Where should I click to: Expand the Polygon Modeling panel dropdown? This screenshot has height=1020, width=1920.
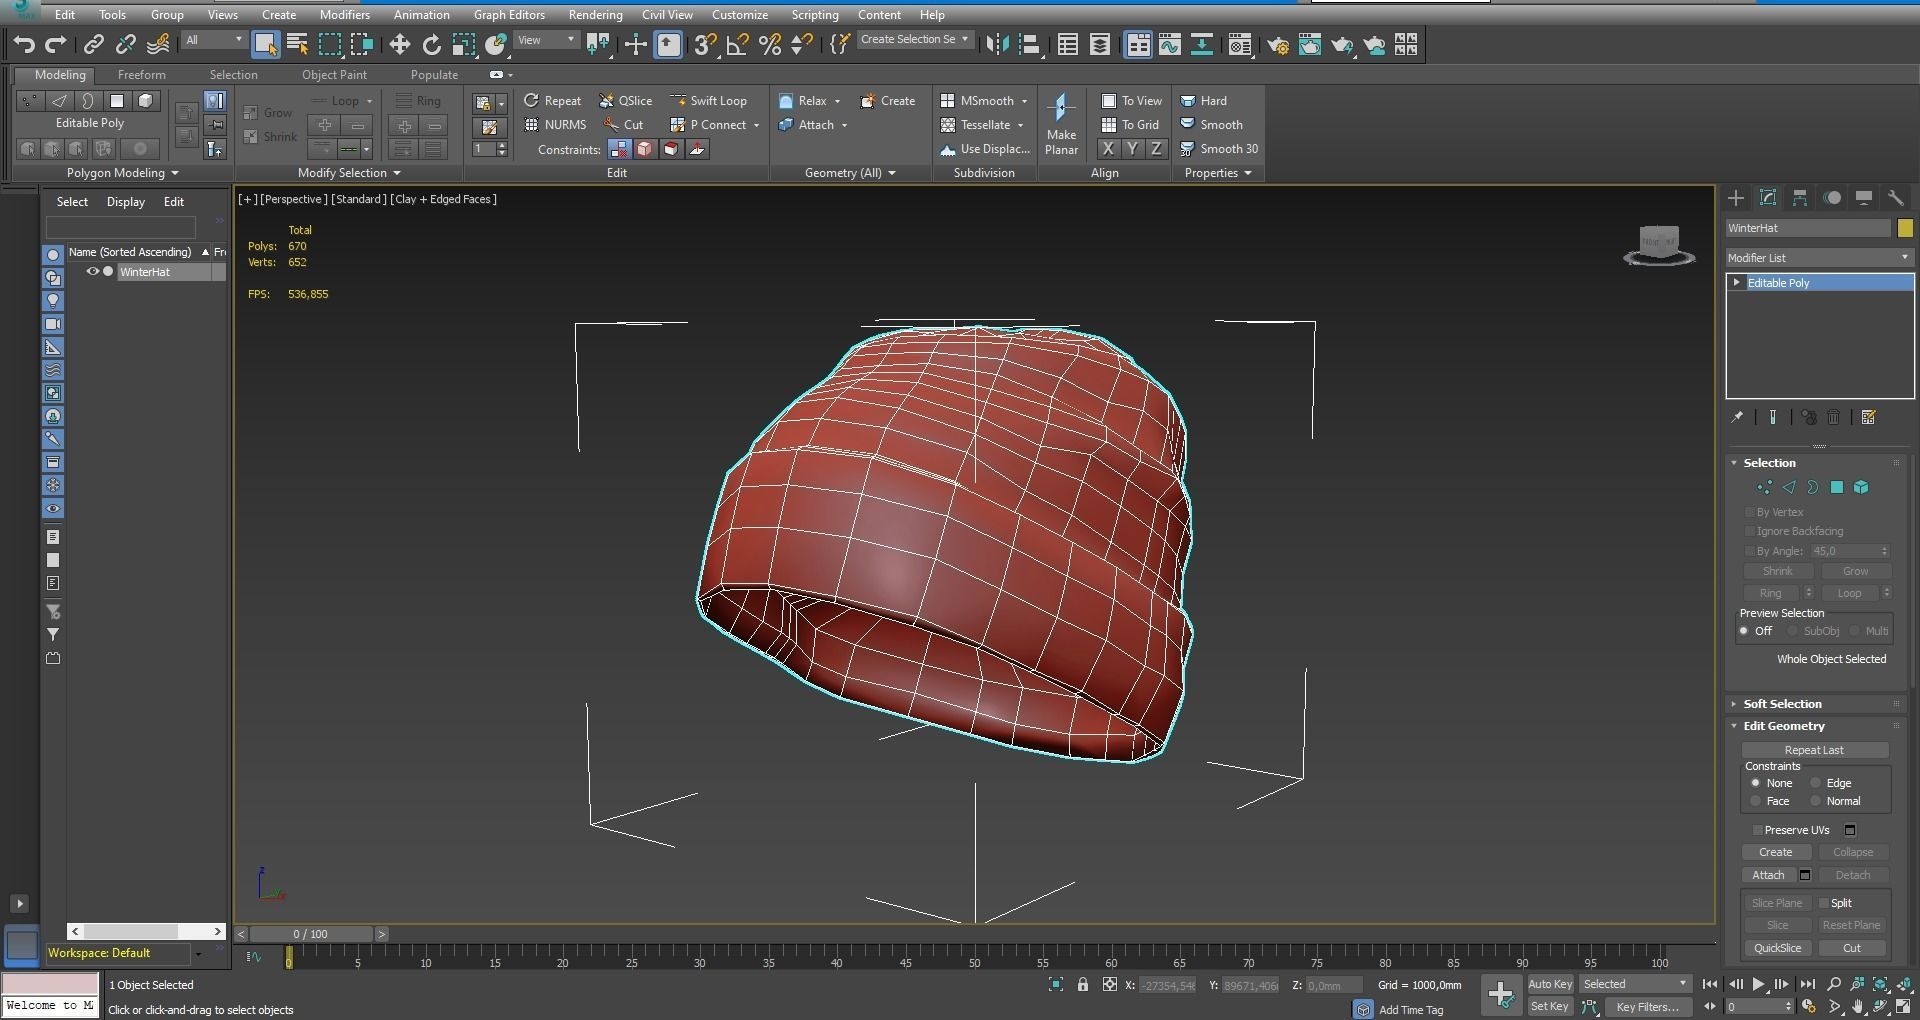click(x=122, y=173)
